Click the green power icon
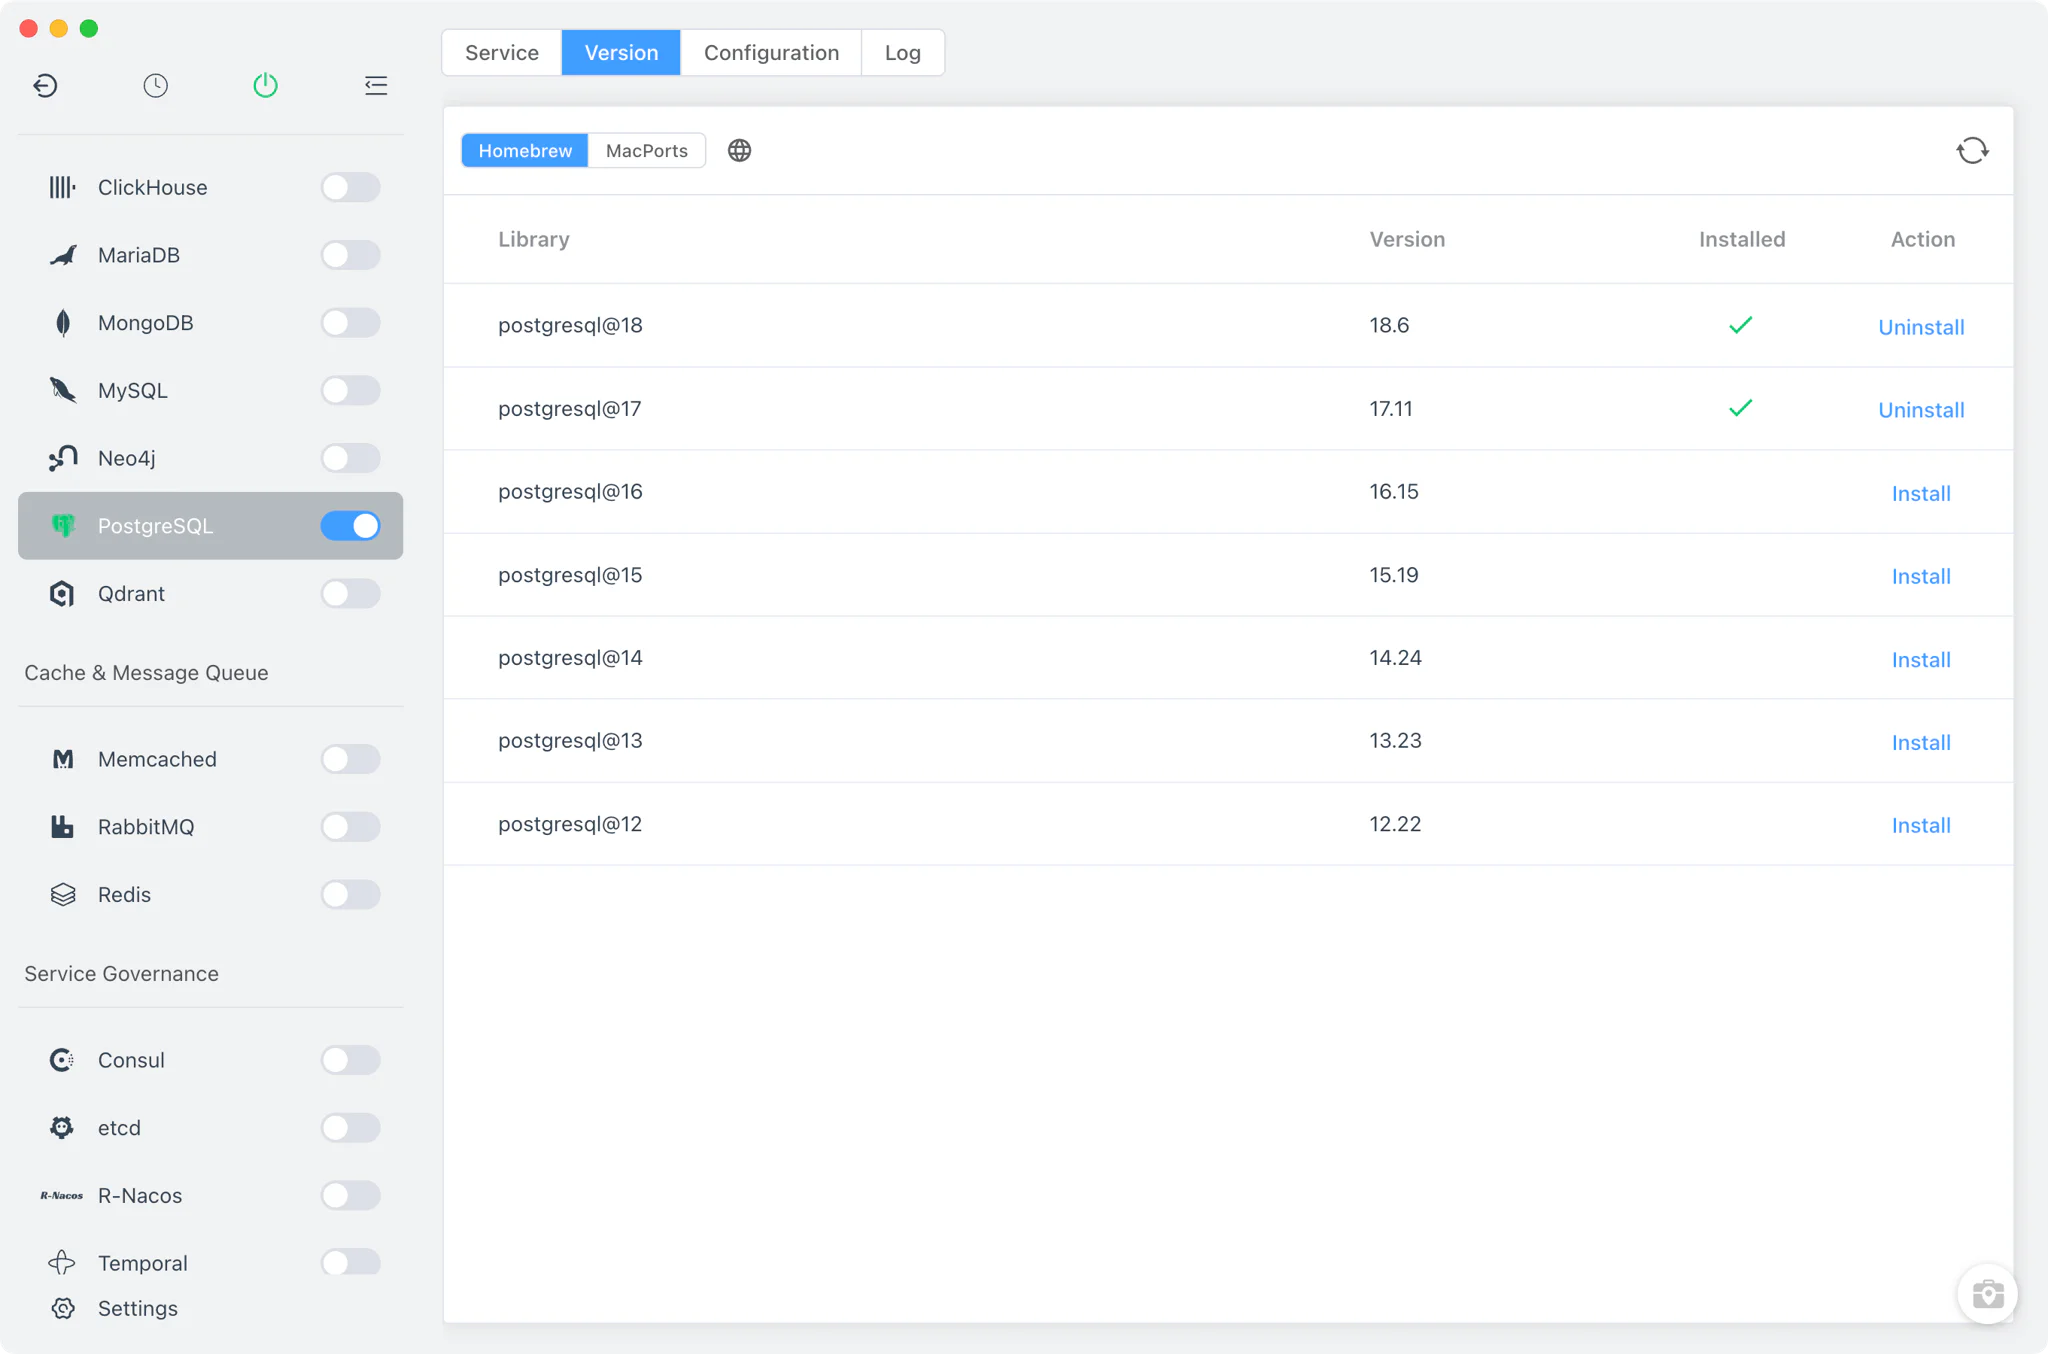 click(265, 86)
